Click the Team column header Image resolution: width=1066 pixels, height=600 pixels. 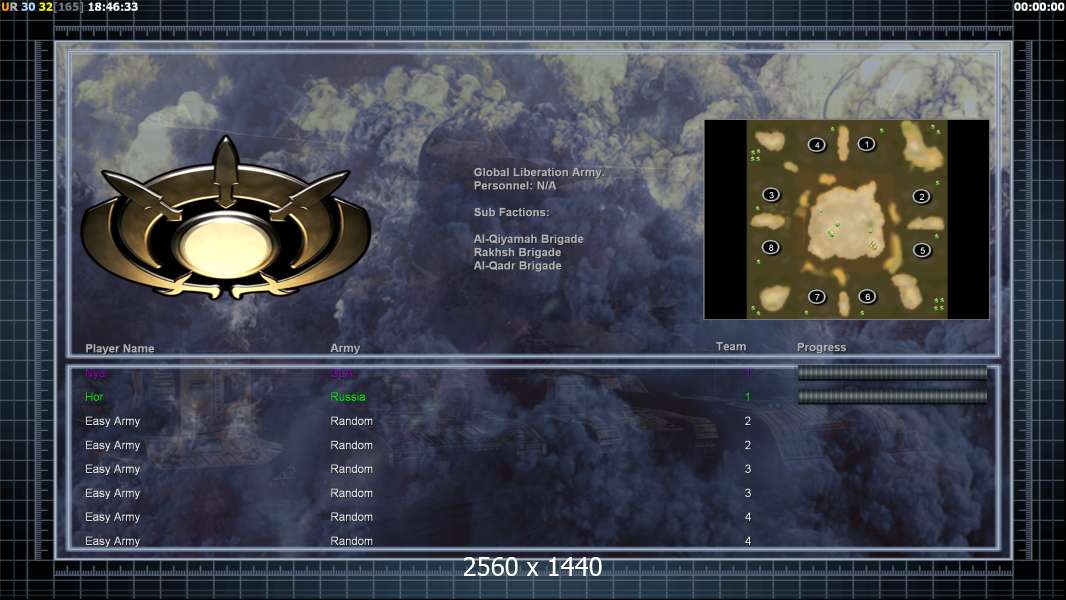coord(731,347)
